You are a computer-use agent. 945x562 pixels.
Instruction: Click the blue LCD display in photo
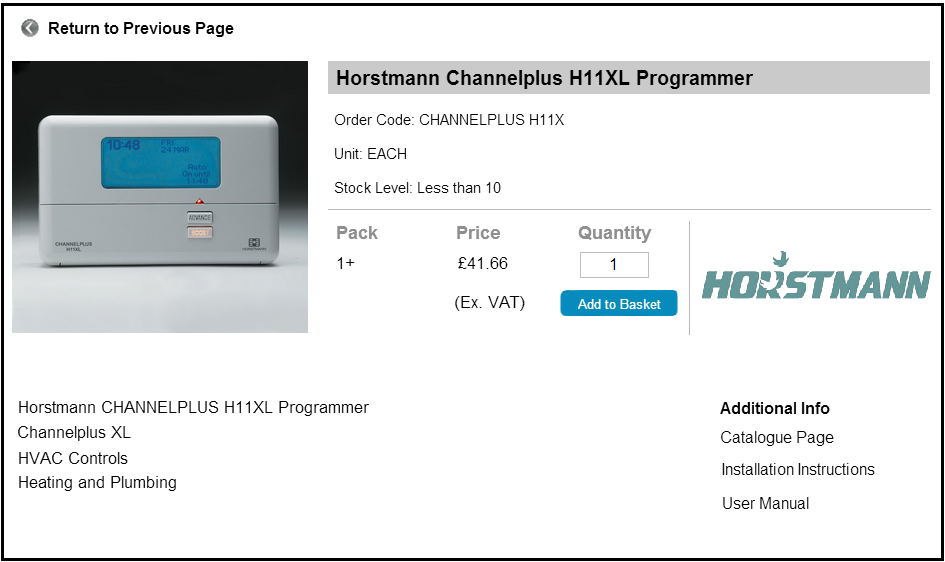[x=160, y=162]
